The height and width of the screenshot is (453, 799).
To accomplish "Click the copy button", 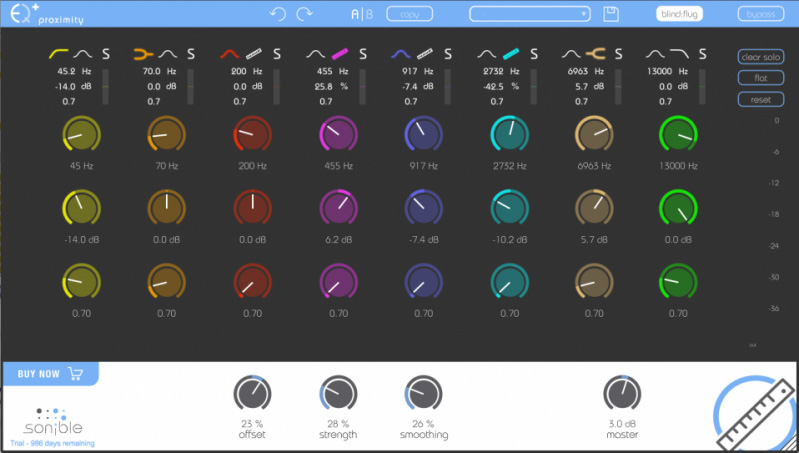I will point(410,14).
